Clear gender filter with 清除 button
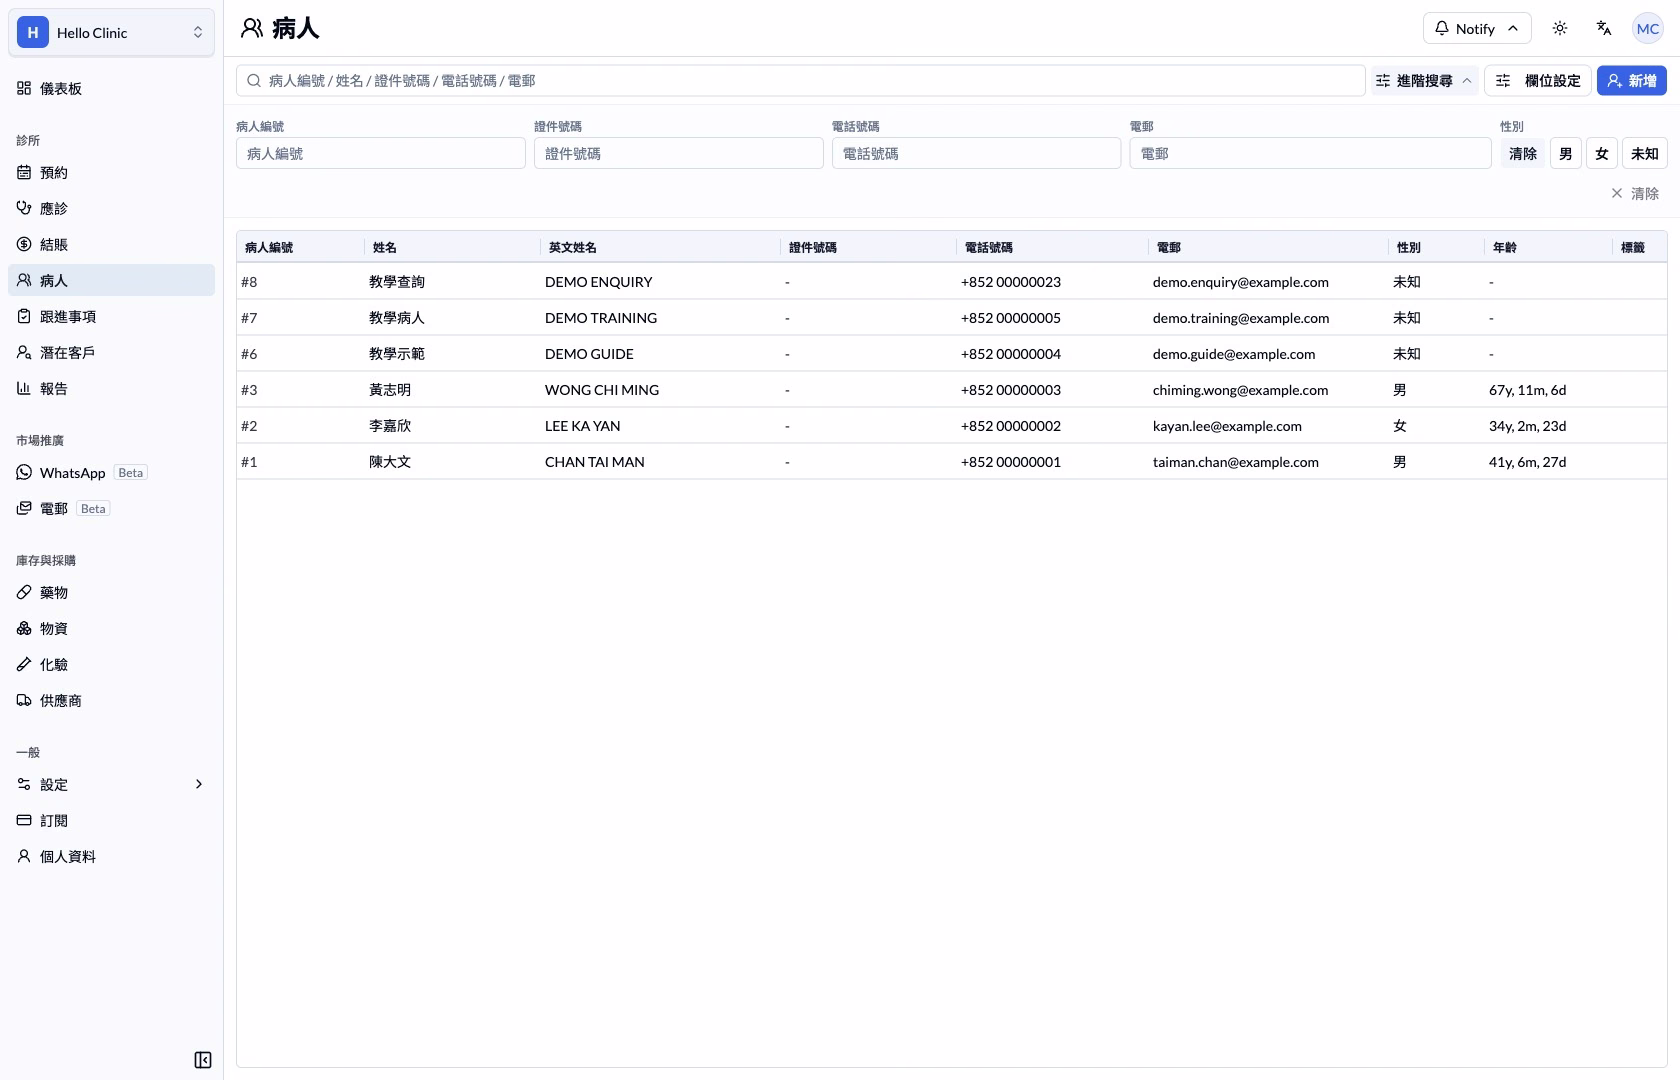 coord(1522,153)
